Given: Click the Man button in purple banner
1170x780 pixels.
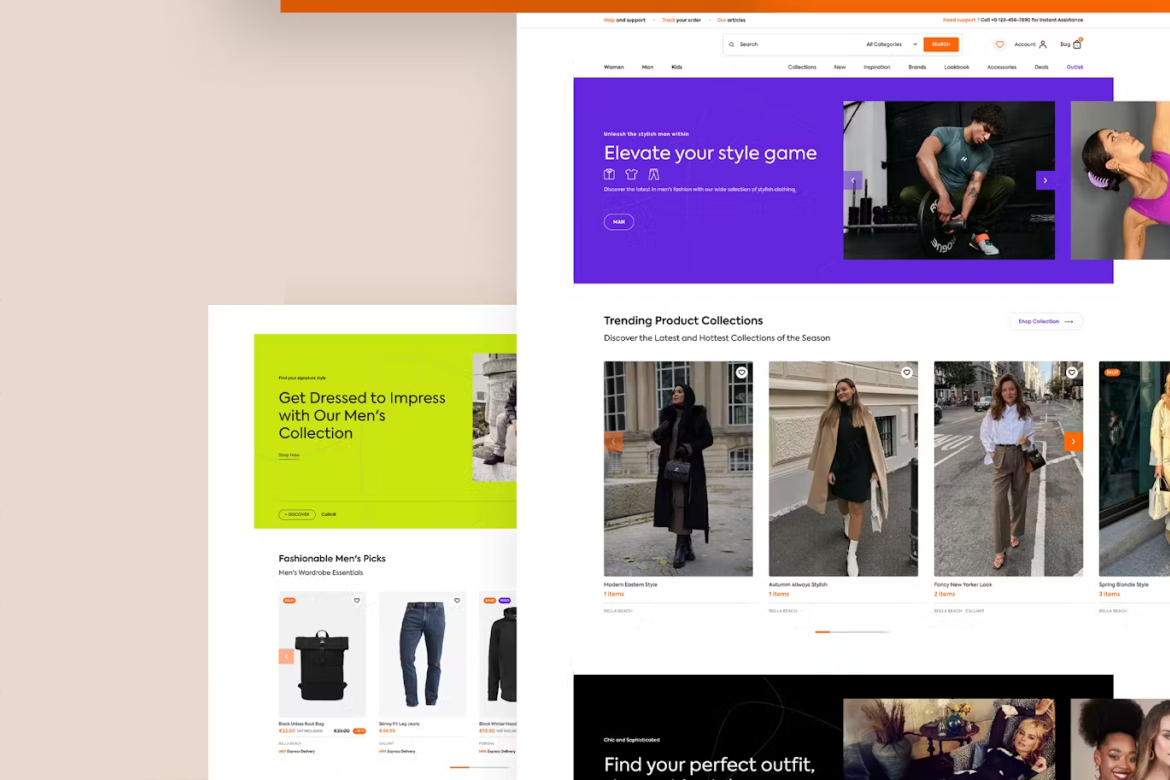Looking at the screenshot, I should click(x=619, y=222).
